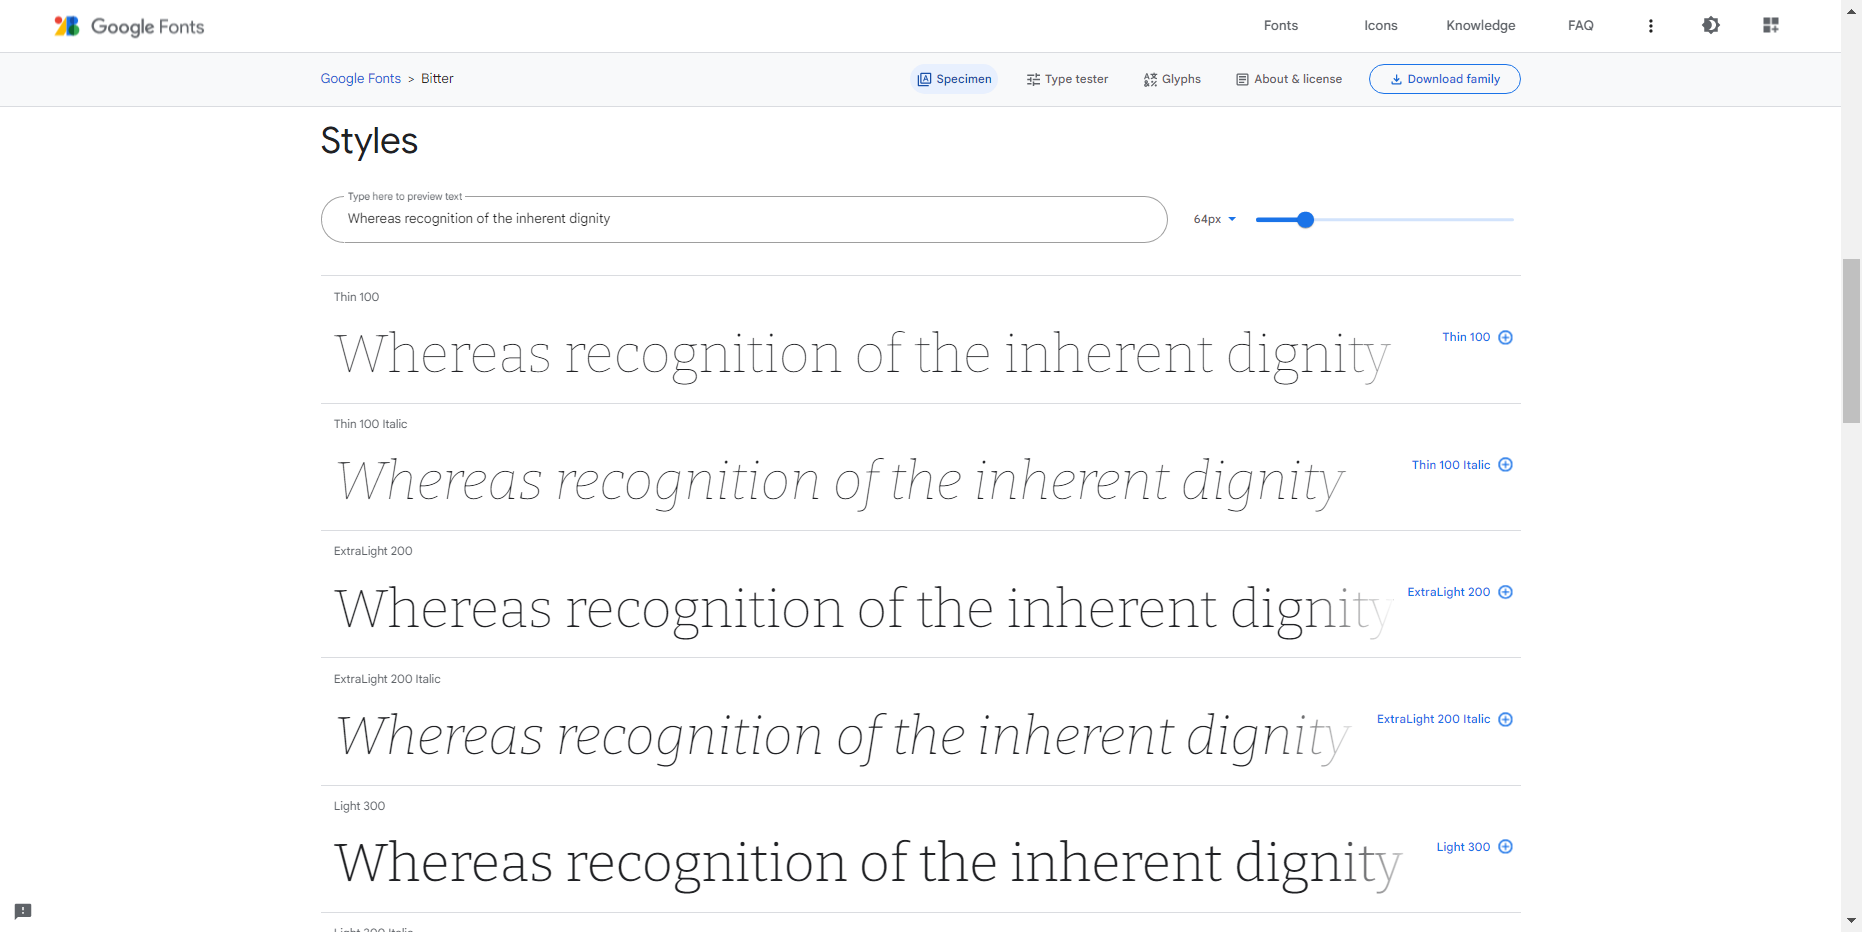Add ExtraLight 200 style plus icon
Viewport: 1862px width, 932px height.
(x=1505, y=592)
